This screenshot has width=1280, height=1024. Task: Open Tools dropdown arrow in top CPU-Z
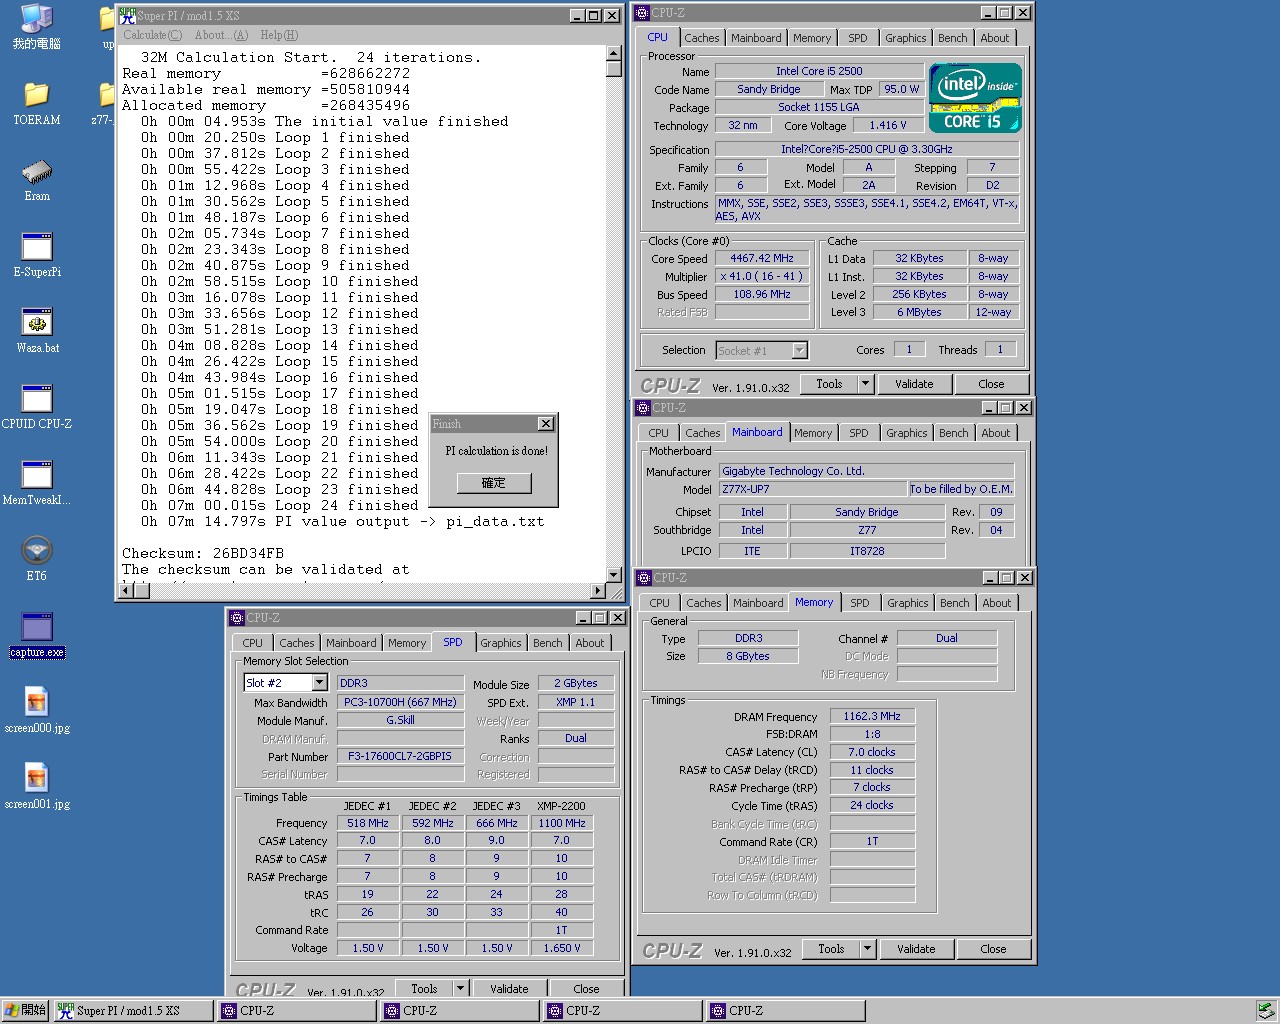point(866,384)
